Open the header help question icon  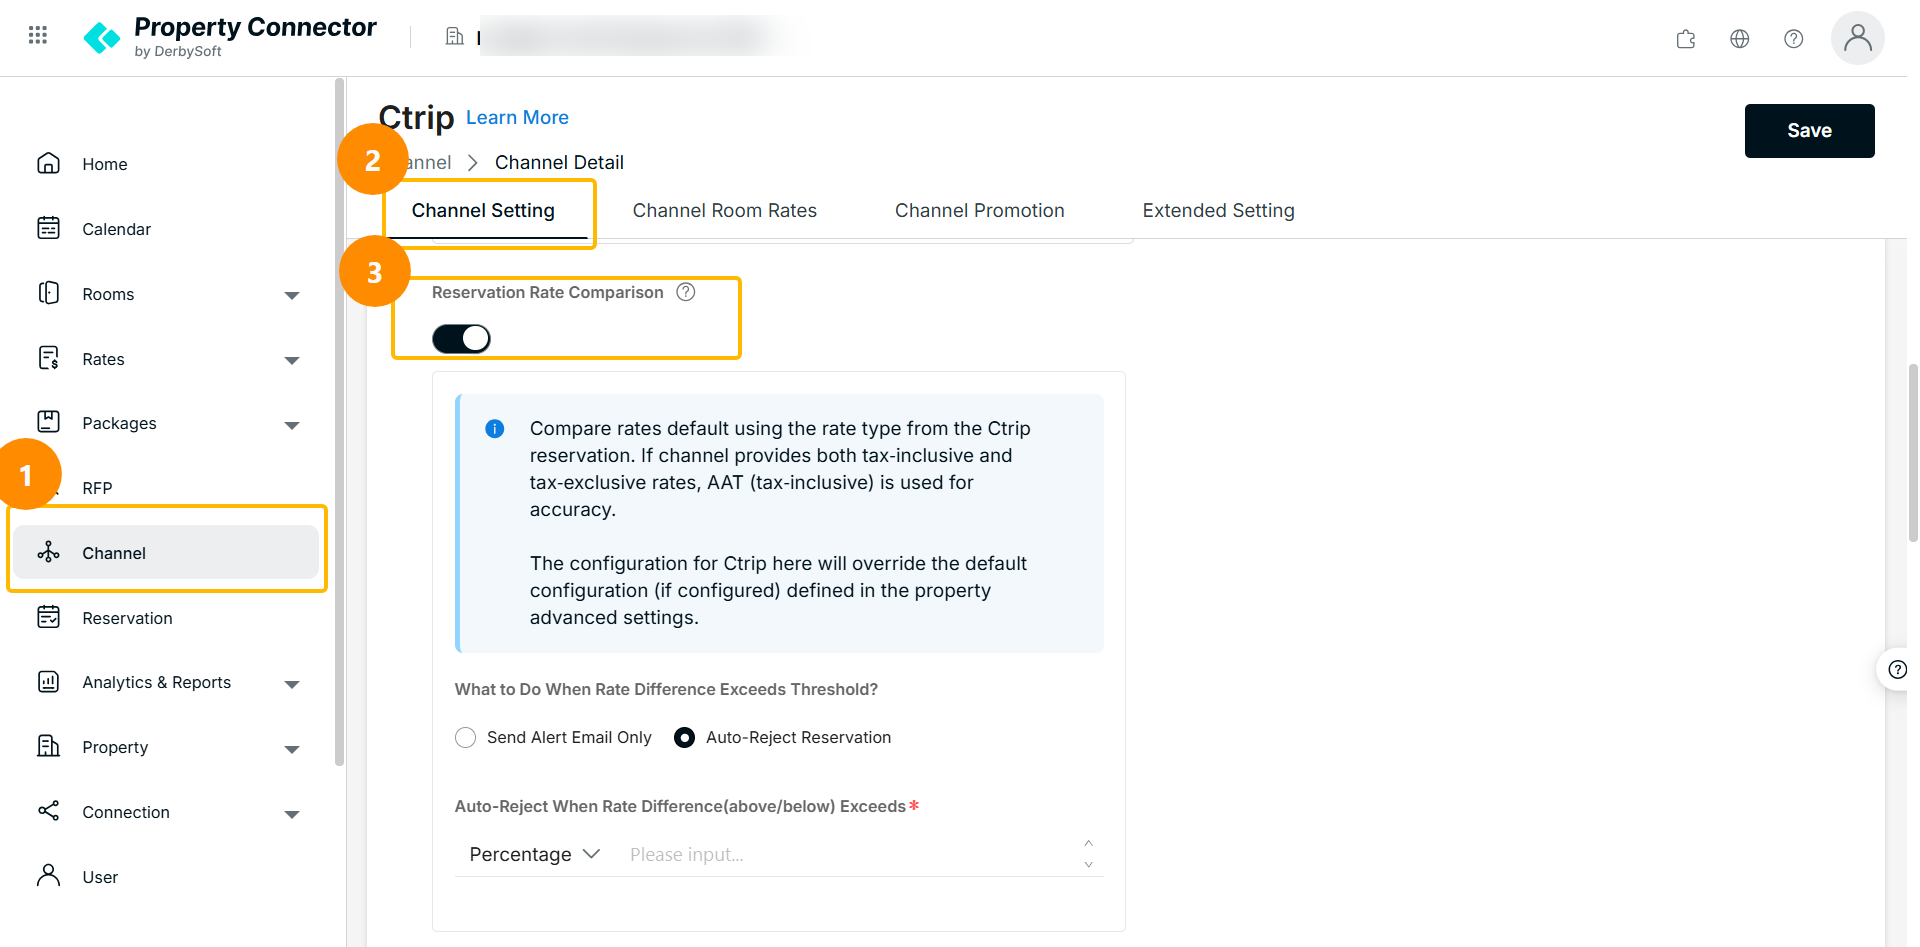[1794, 39]
